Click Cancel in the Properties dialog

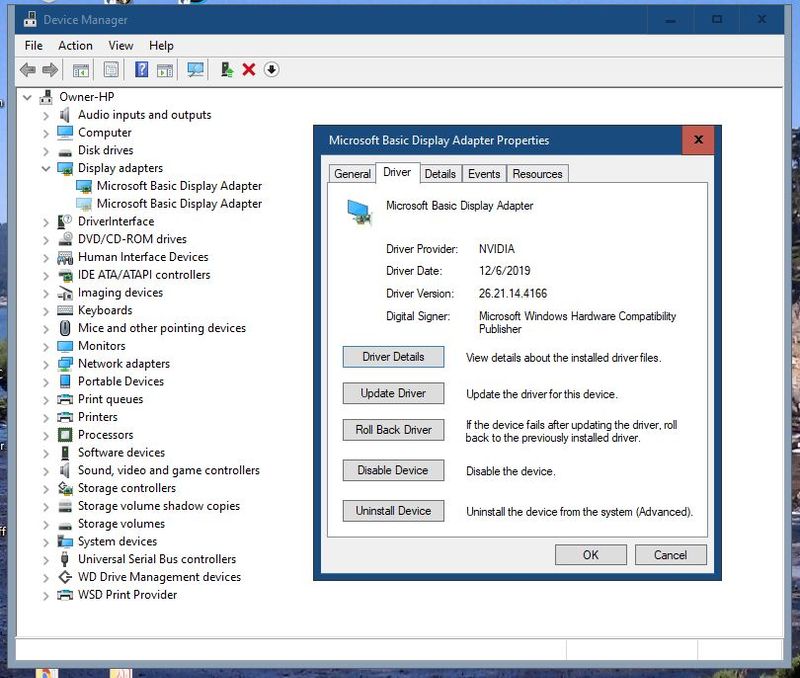[670, 555]
